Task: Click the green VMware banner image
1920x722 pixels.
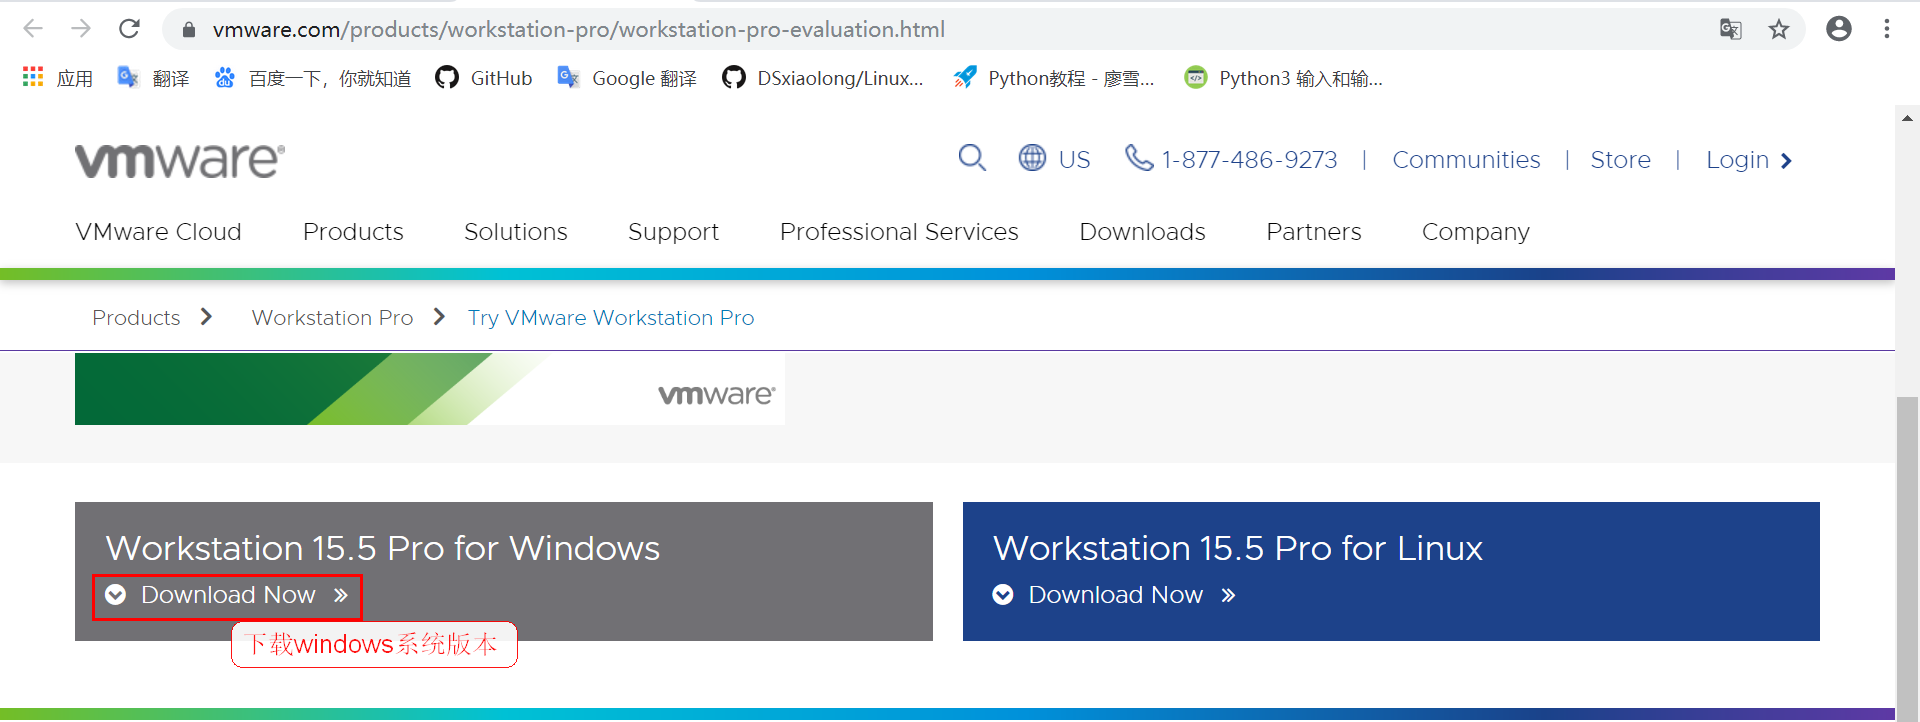Action: point(430,389)
